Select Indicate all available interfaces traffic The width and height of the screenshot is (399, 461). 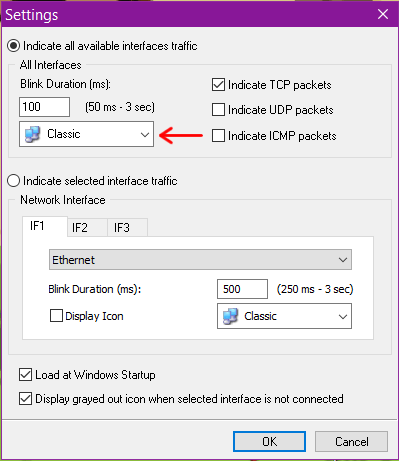[x=14, y=46]
